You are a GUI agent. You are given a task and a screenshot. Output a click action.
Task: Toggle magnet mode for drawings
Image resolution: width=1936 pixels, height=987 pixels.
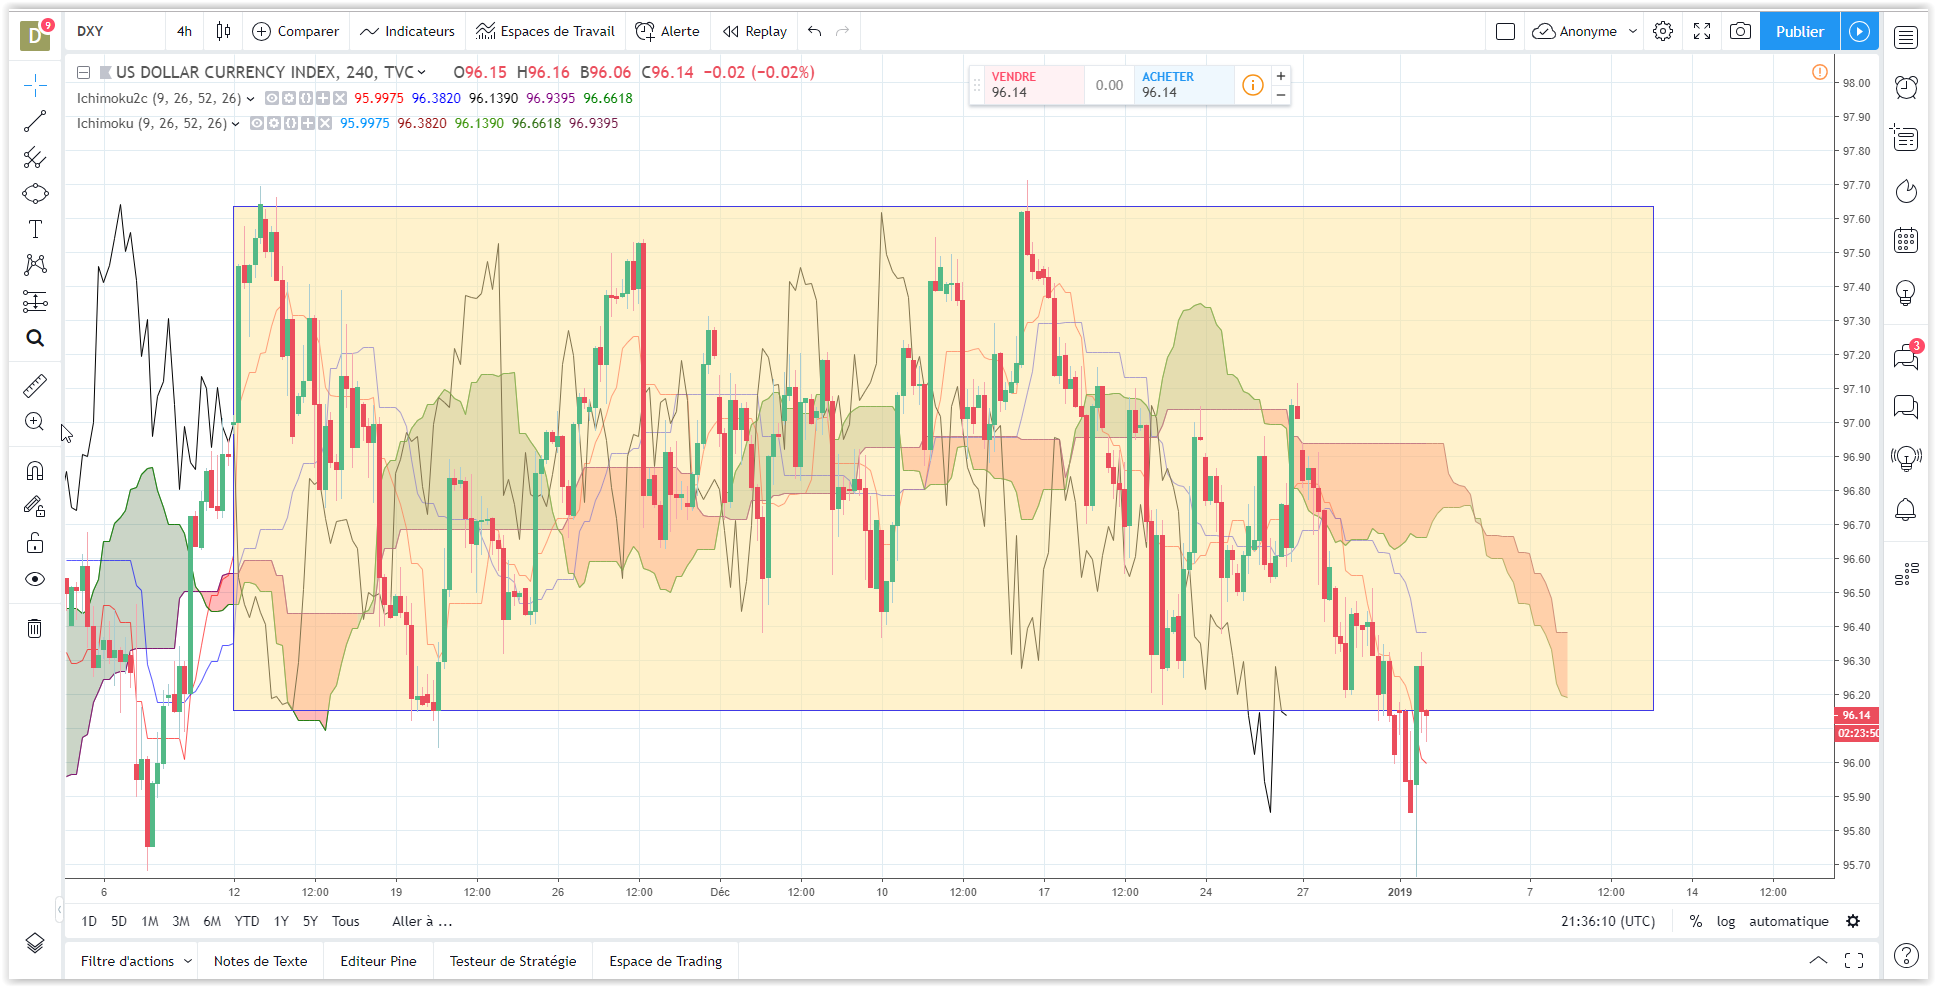coord(35,470)
